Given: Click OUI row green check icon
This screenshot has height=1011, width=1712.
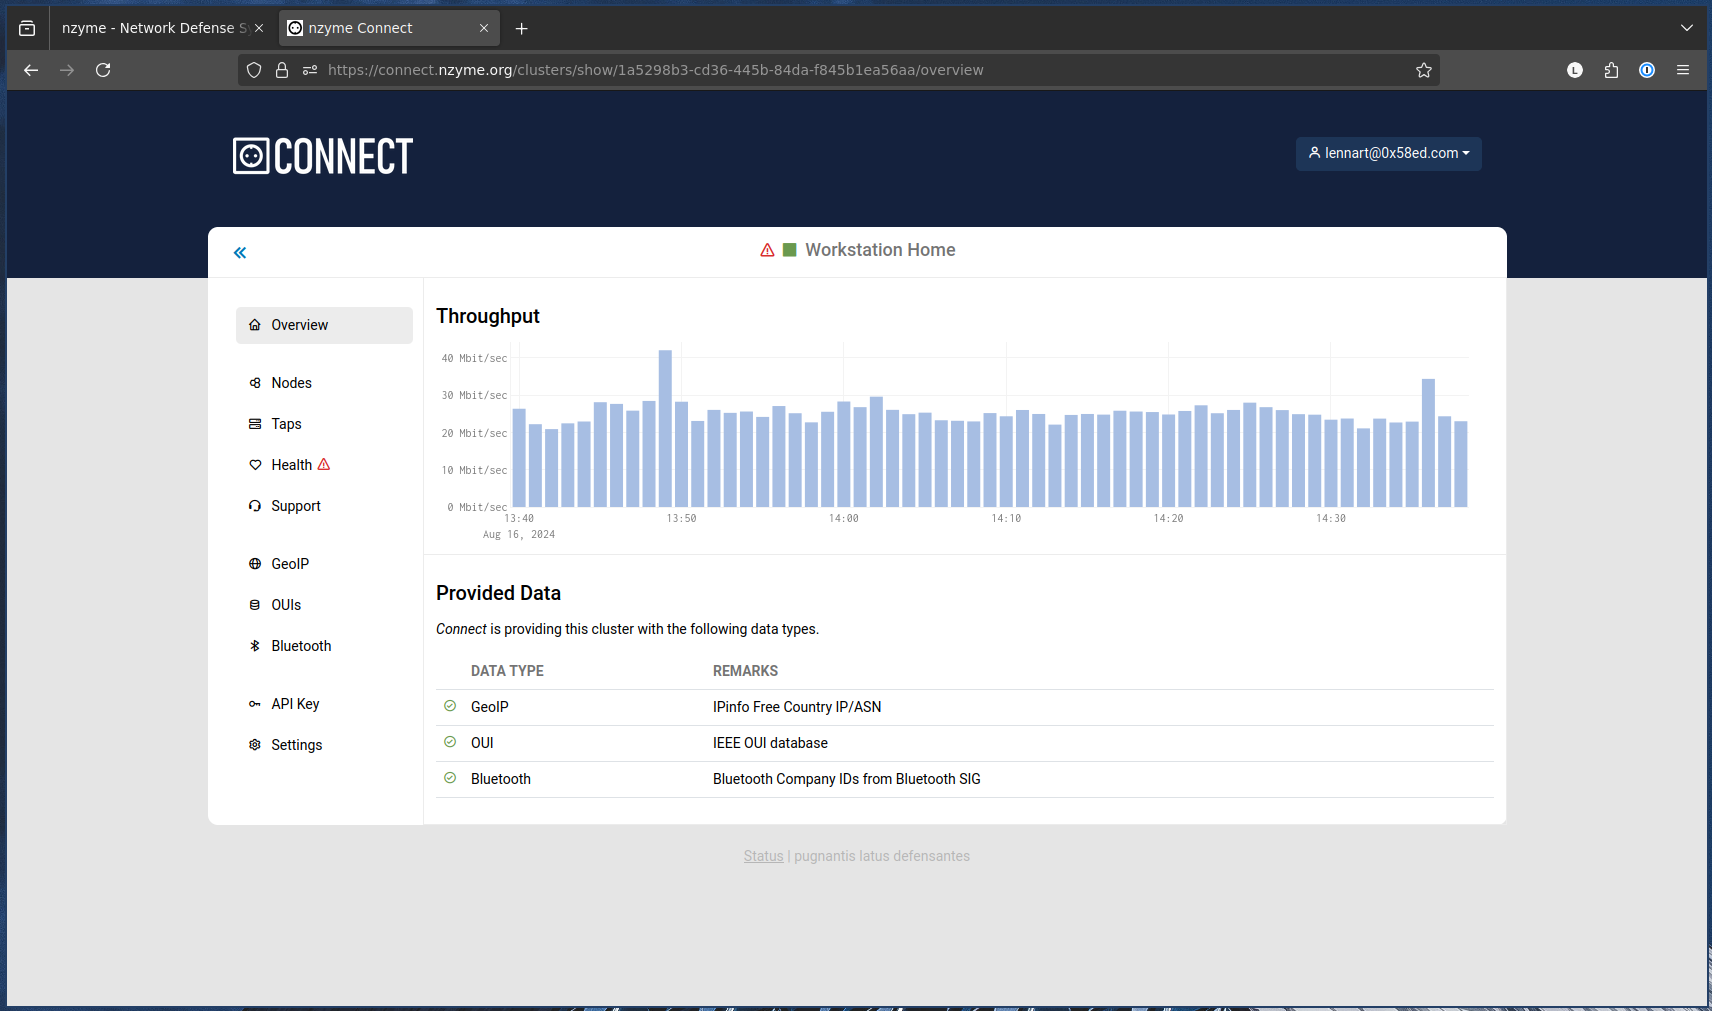Looking at the screenshot, I should 450,742.
